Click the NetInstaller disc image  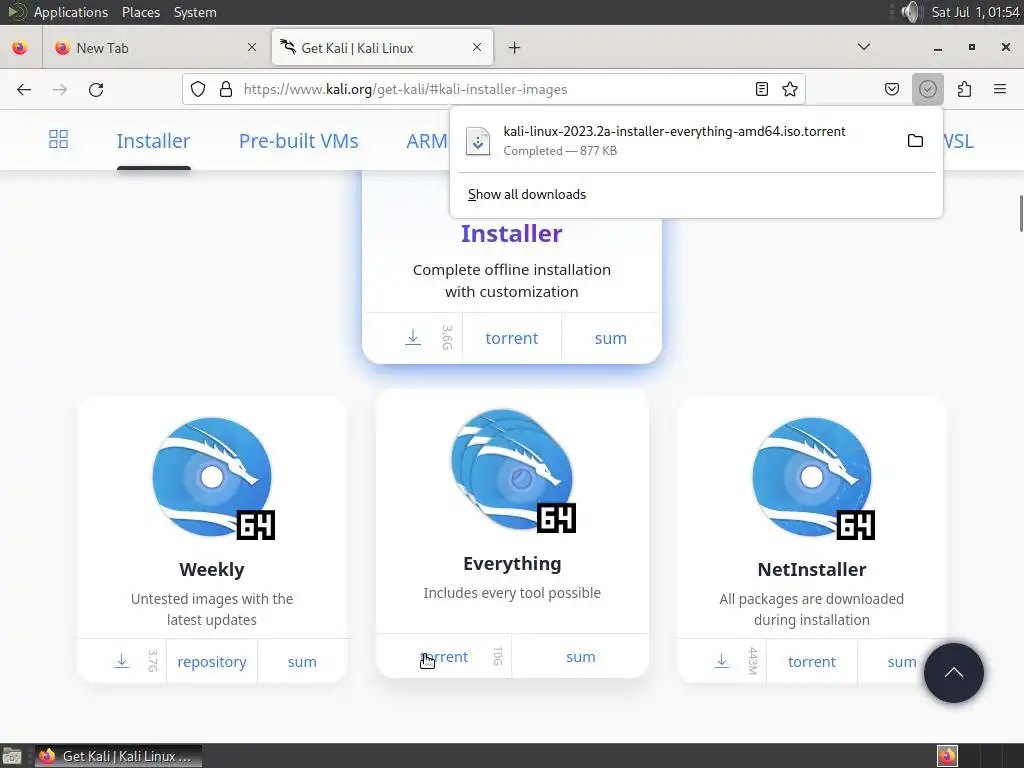[x=813, y=478]
